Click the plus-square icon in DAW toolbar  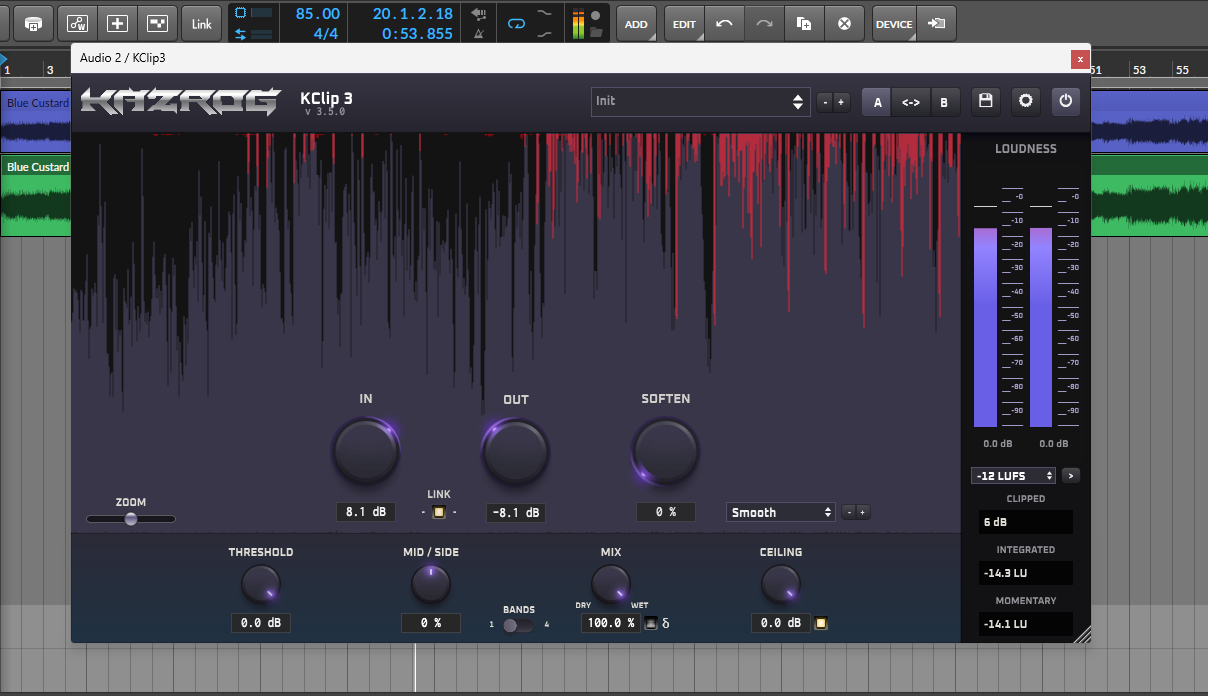[x=118, y=23]
